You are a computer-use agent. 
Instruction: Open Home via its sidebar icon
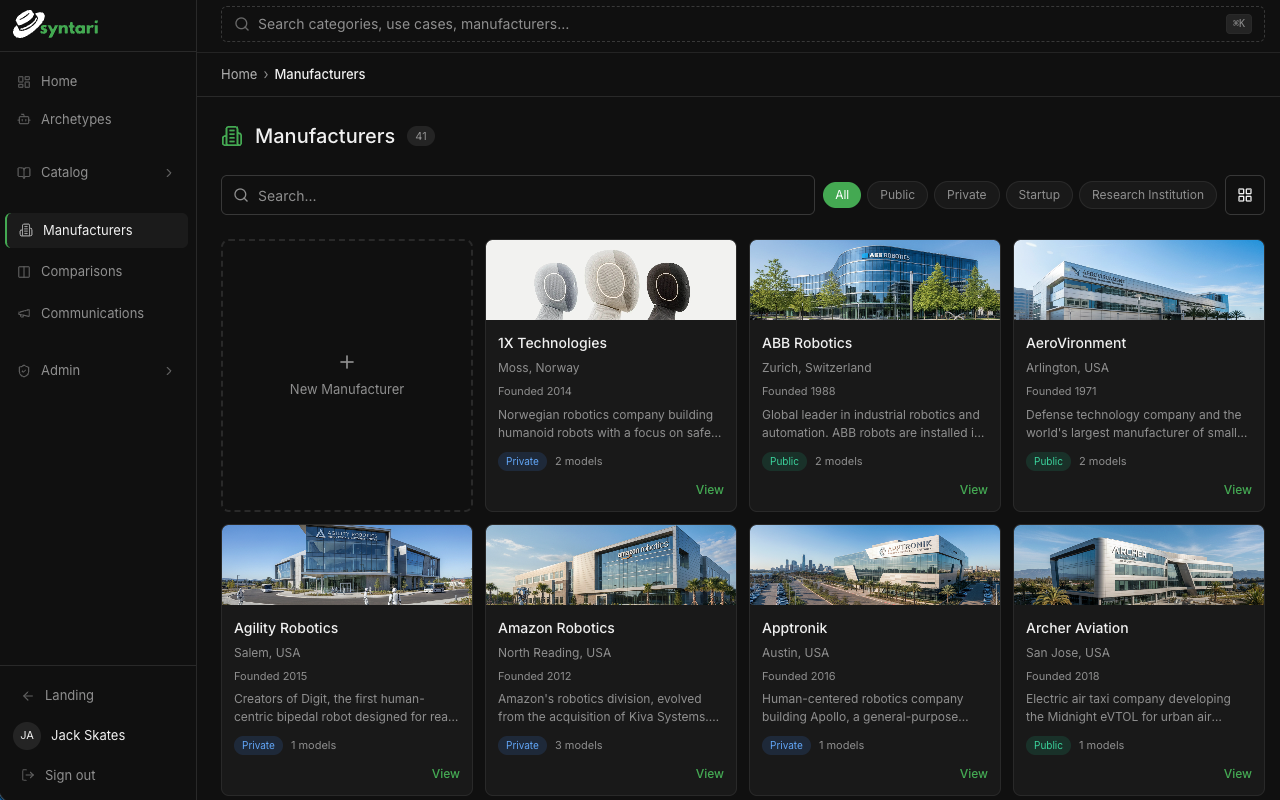[x=24, y=81]
